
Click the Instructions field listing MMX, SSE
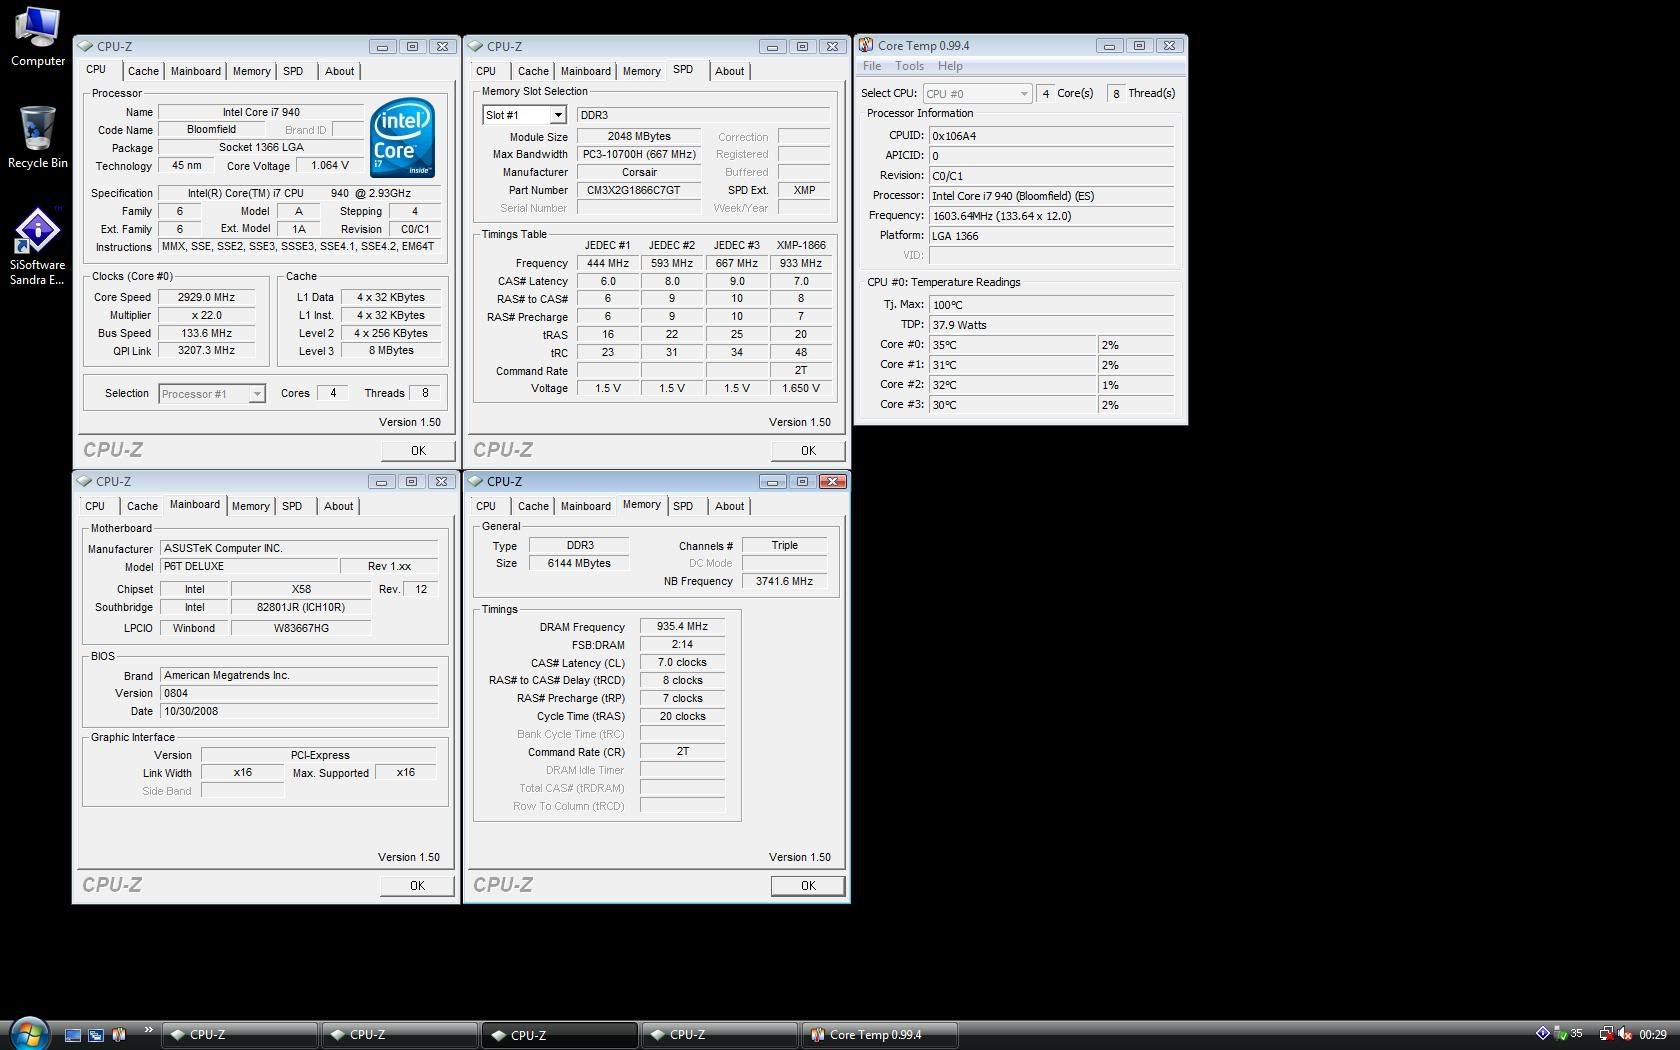pos(298,246)
